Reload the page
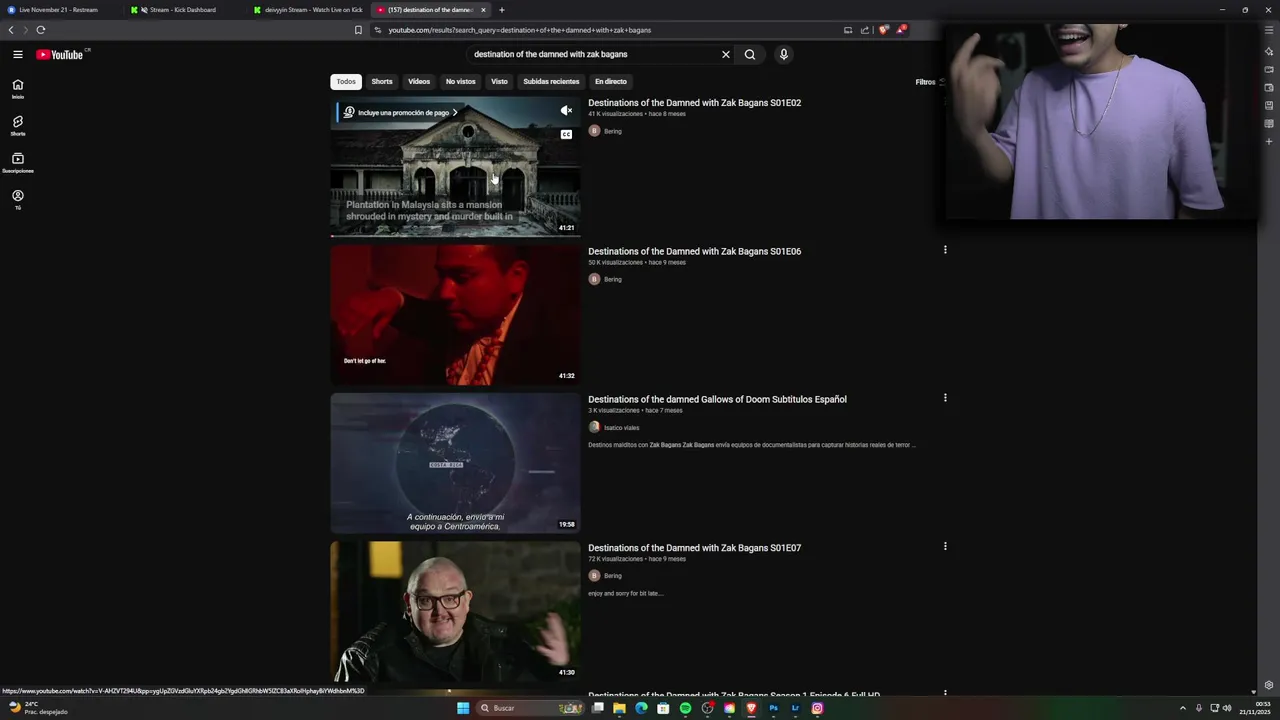The width and height of the screenshot is (1280, 720). pos(41,30)
